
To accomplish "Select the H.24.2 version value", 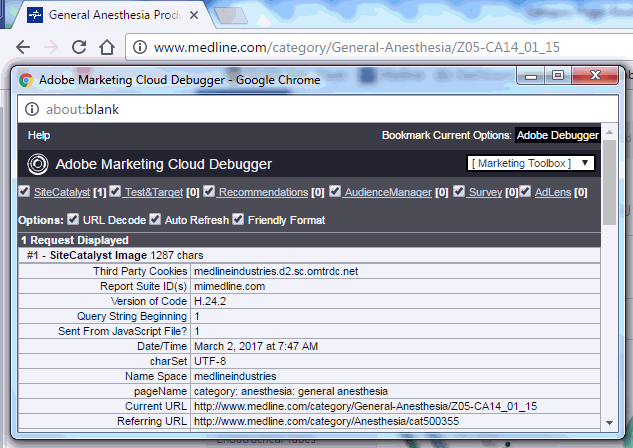I will 210,301.
